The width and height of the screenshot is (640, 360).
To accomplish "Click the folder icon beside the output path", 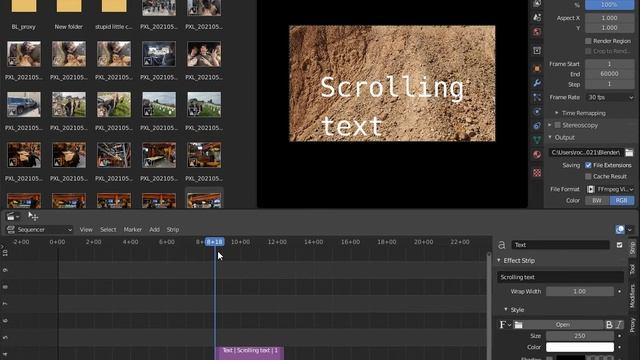I will [629, 152].
